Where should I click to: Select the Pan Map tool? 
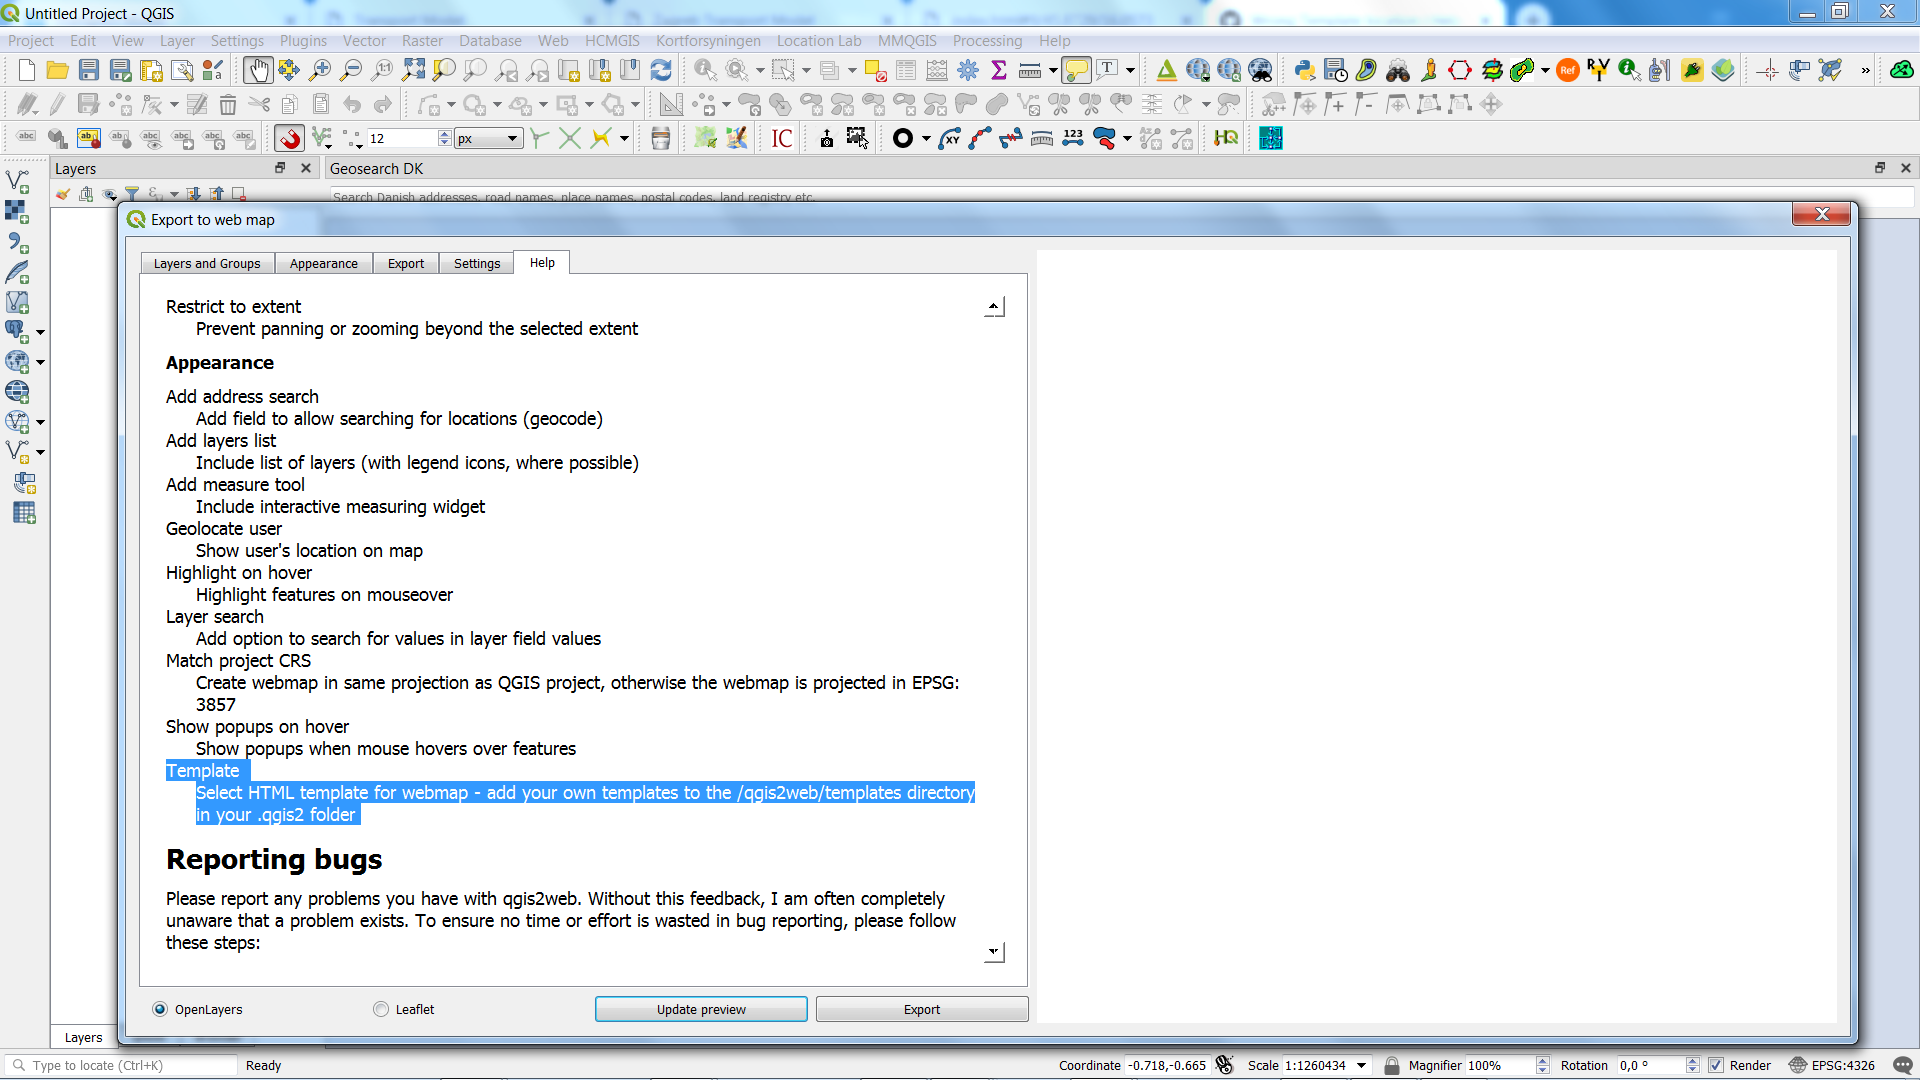[x=258, y=70]
